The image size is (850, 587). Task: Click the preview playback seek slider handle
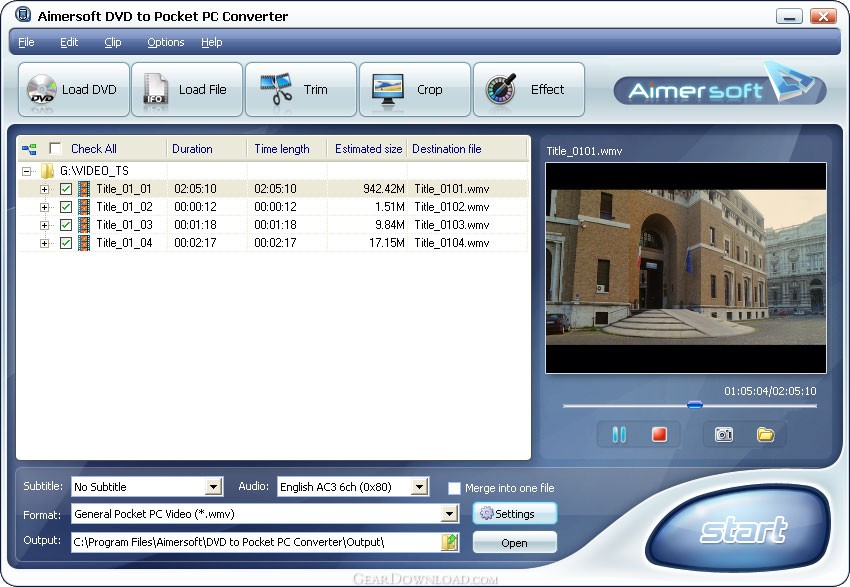click(x=694, y=405)
